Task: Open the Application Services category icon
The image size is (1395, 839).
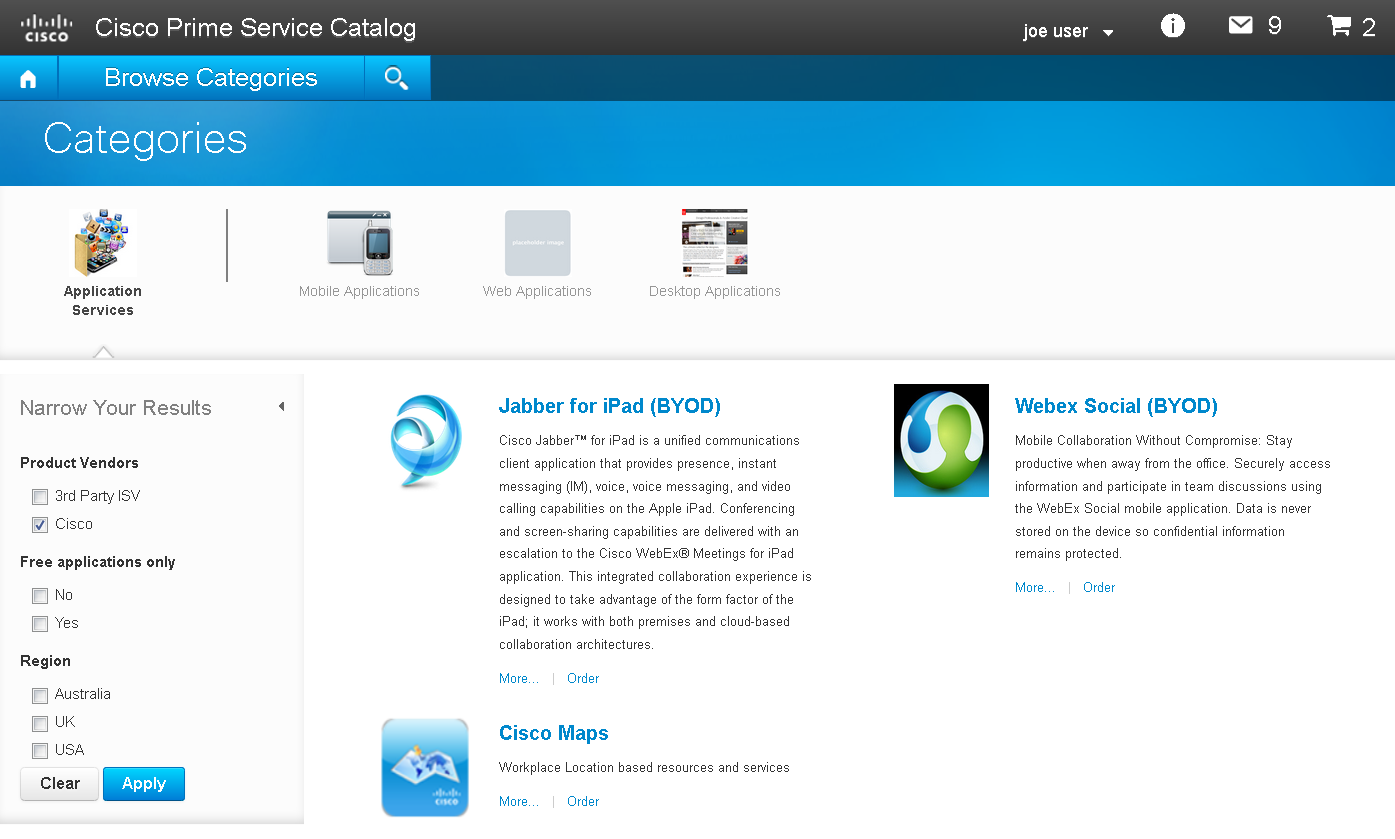Action: click(x=102, y=241)
